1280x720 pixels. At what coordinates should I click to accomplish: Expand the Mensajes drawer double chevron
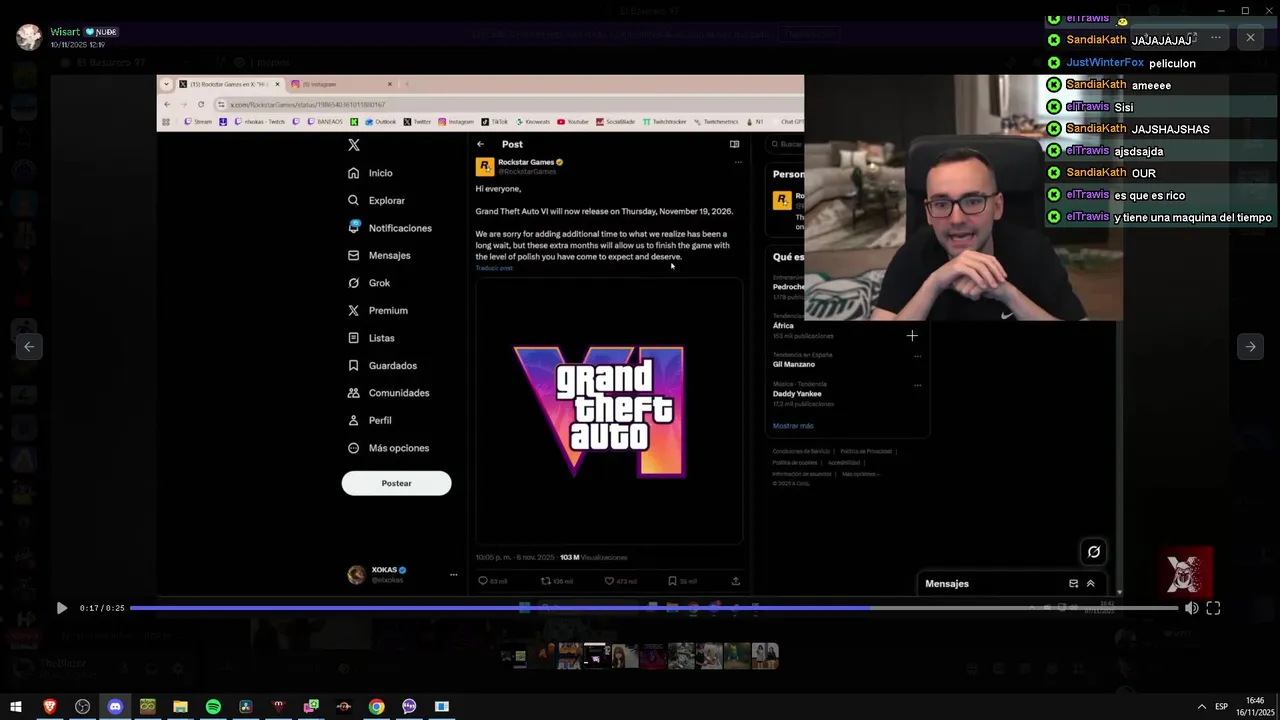tap(1090, 584)
